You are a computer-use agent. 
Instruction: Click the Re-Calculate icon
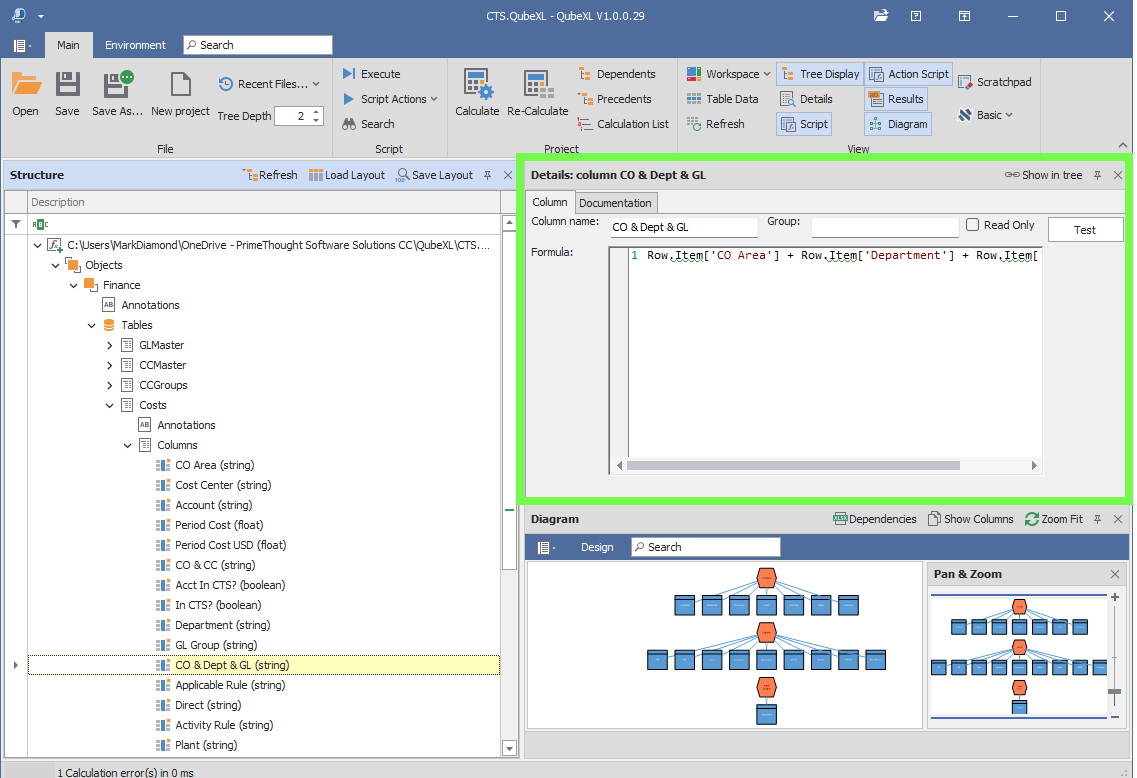[537, 92]
